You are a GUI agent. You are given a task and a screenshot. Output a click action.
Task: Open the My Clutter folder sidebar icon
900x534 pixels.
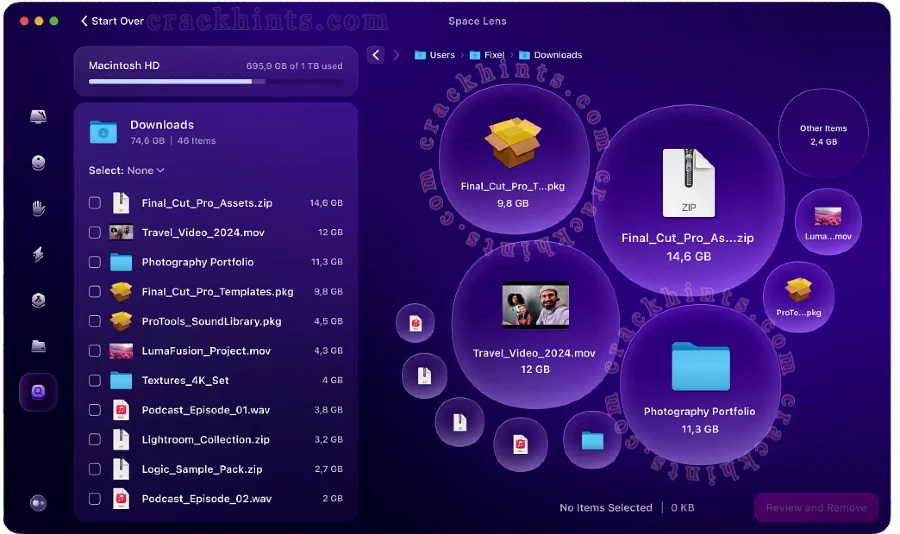point(38,346)
